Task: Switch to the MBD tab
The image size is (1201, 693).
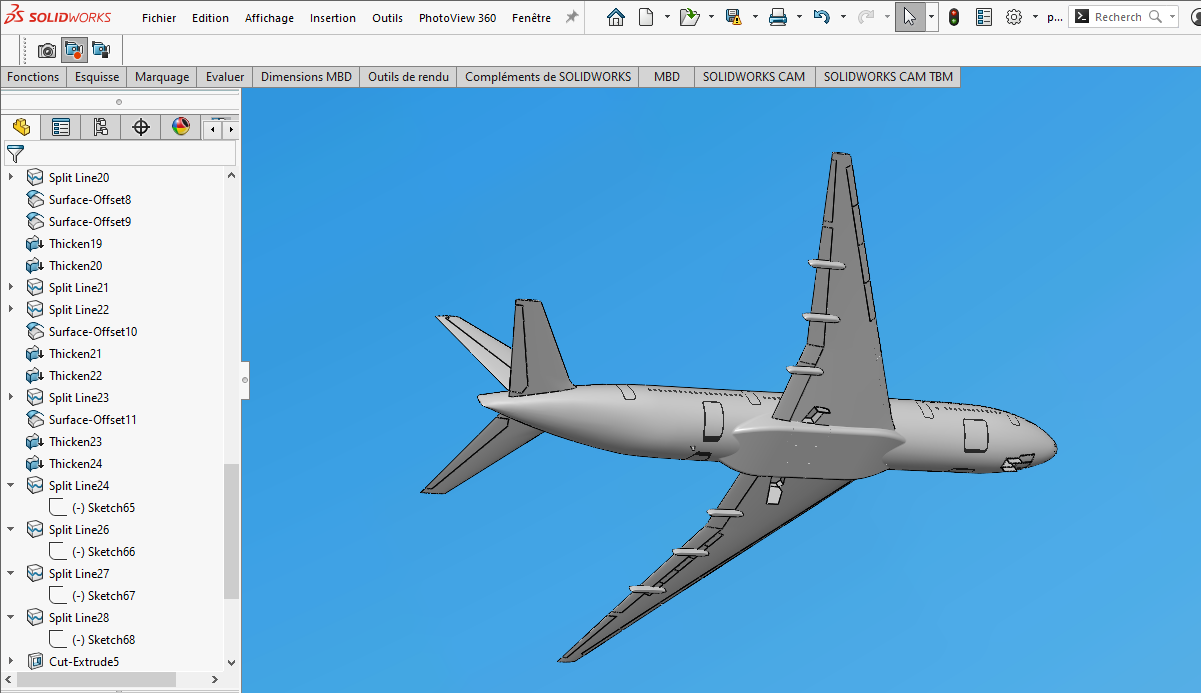Action: [x=667, y=77]
